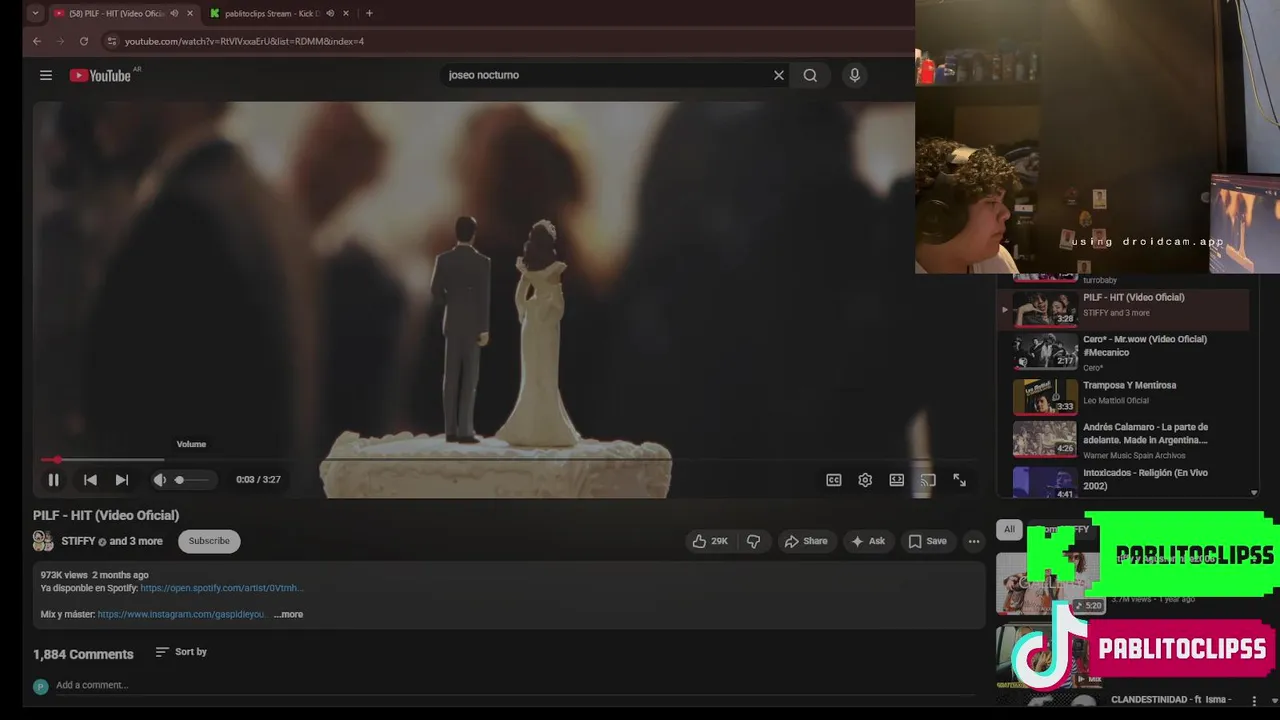Expand description with ...more
The image size is (1280, 720).
288,614
